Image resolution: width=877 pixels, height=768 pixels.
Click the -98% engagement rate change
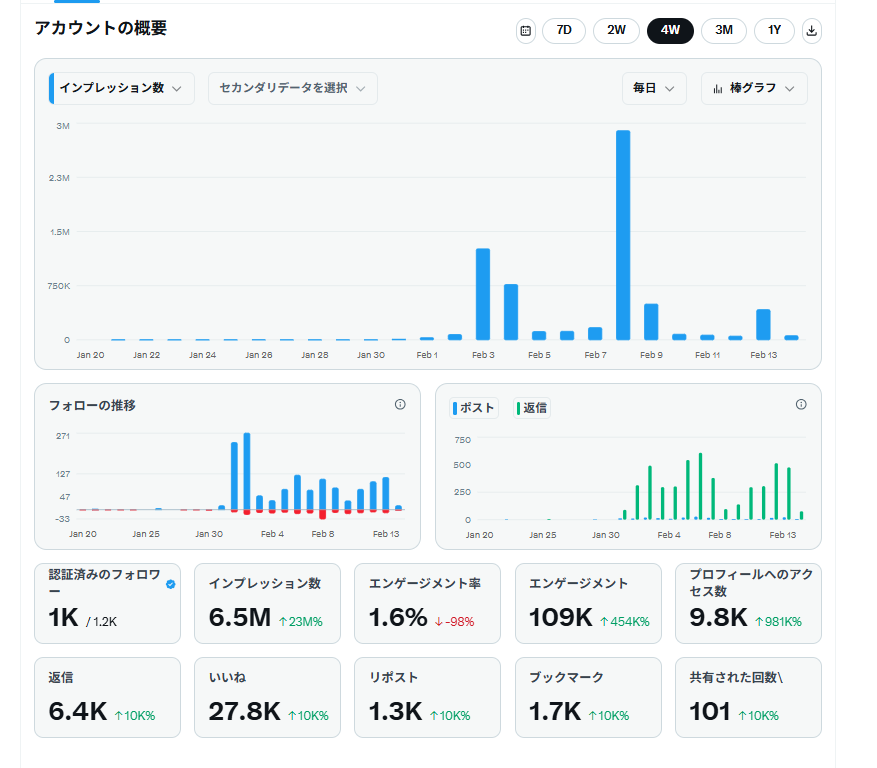[x=455, y=621]
